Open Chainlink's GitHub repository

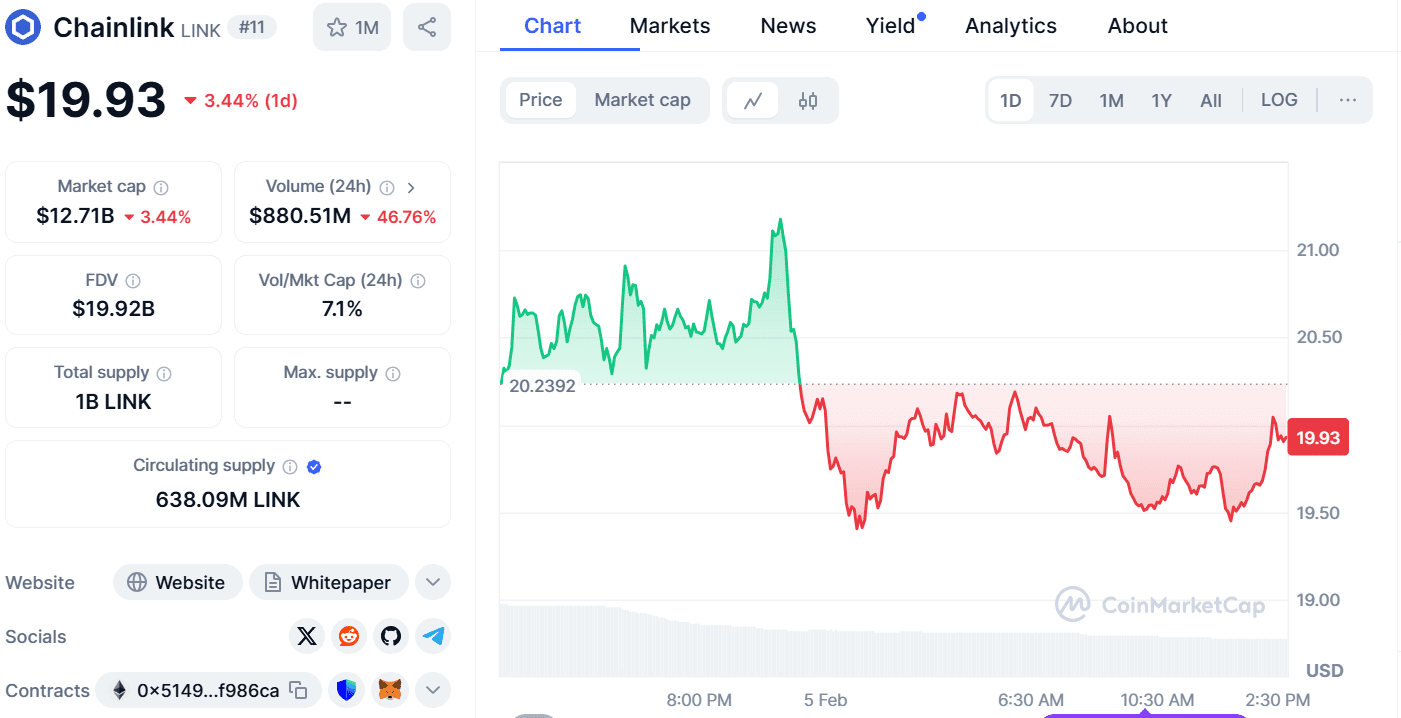pyautogui.click(x=390, y=636)
